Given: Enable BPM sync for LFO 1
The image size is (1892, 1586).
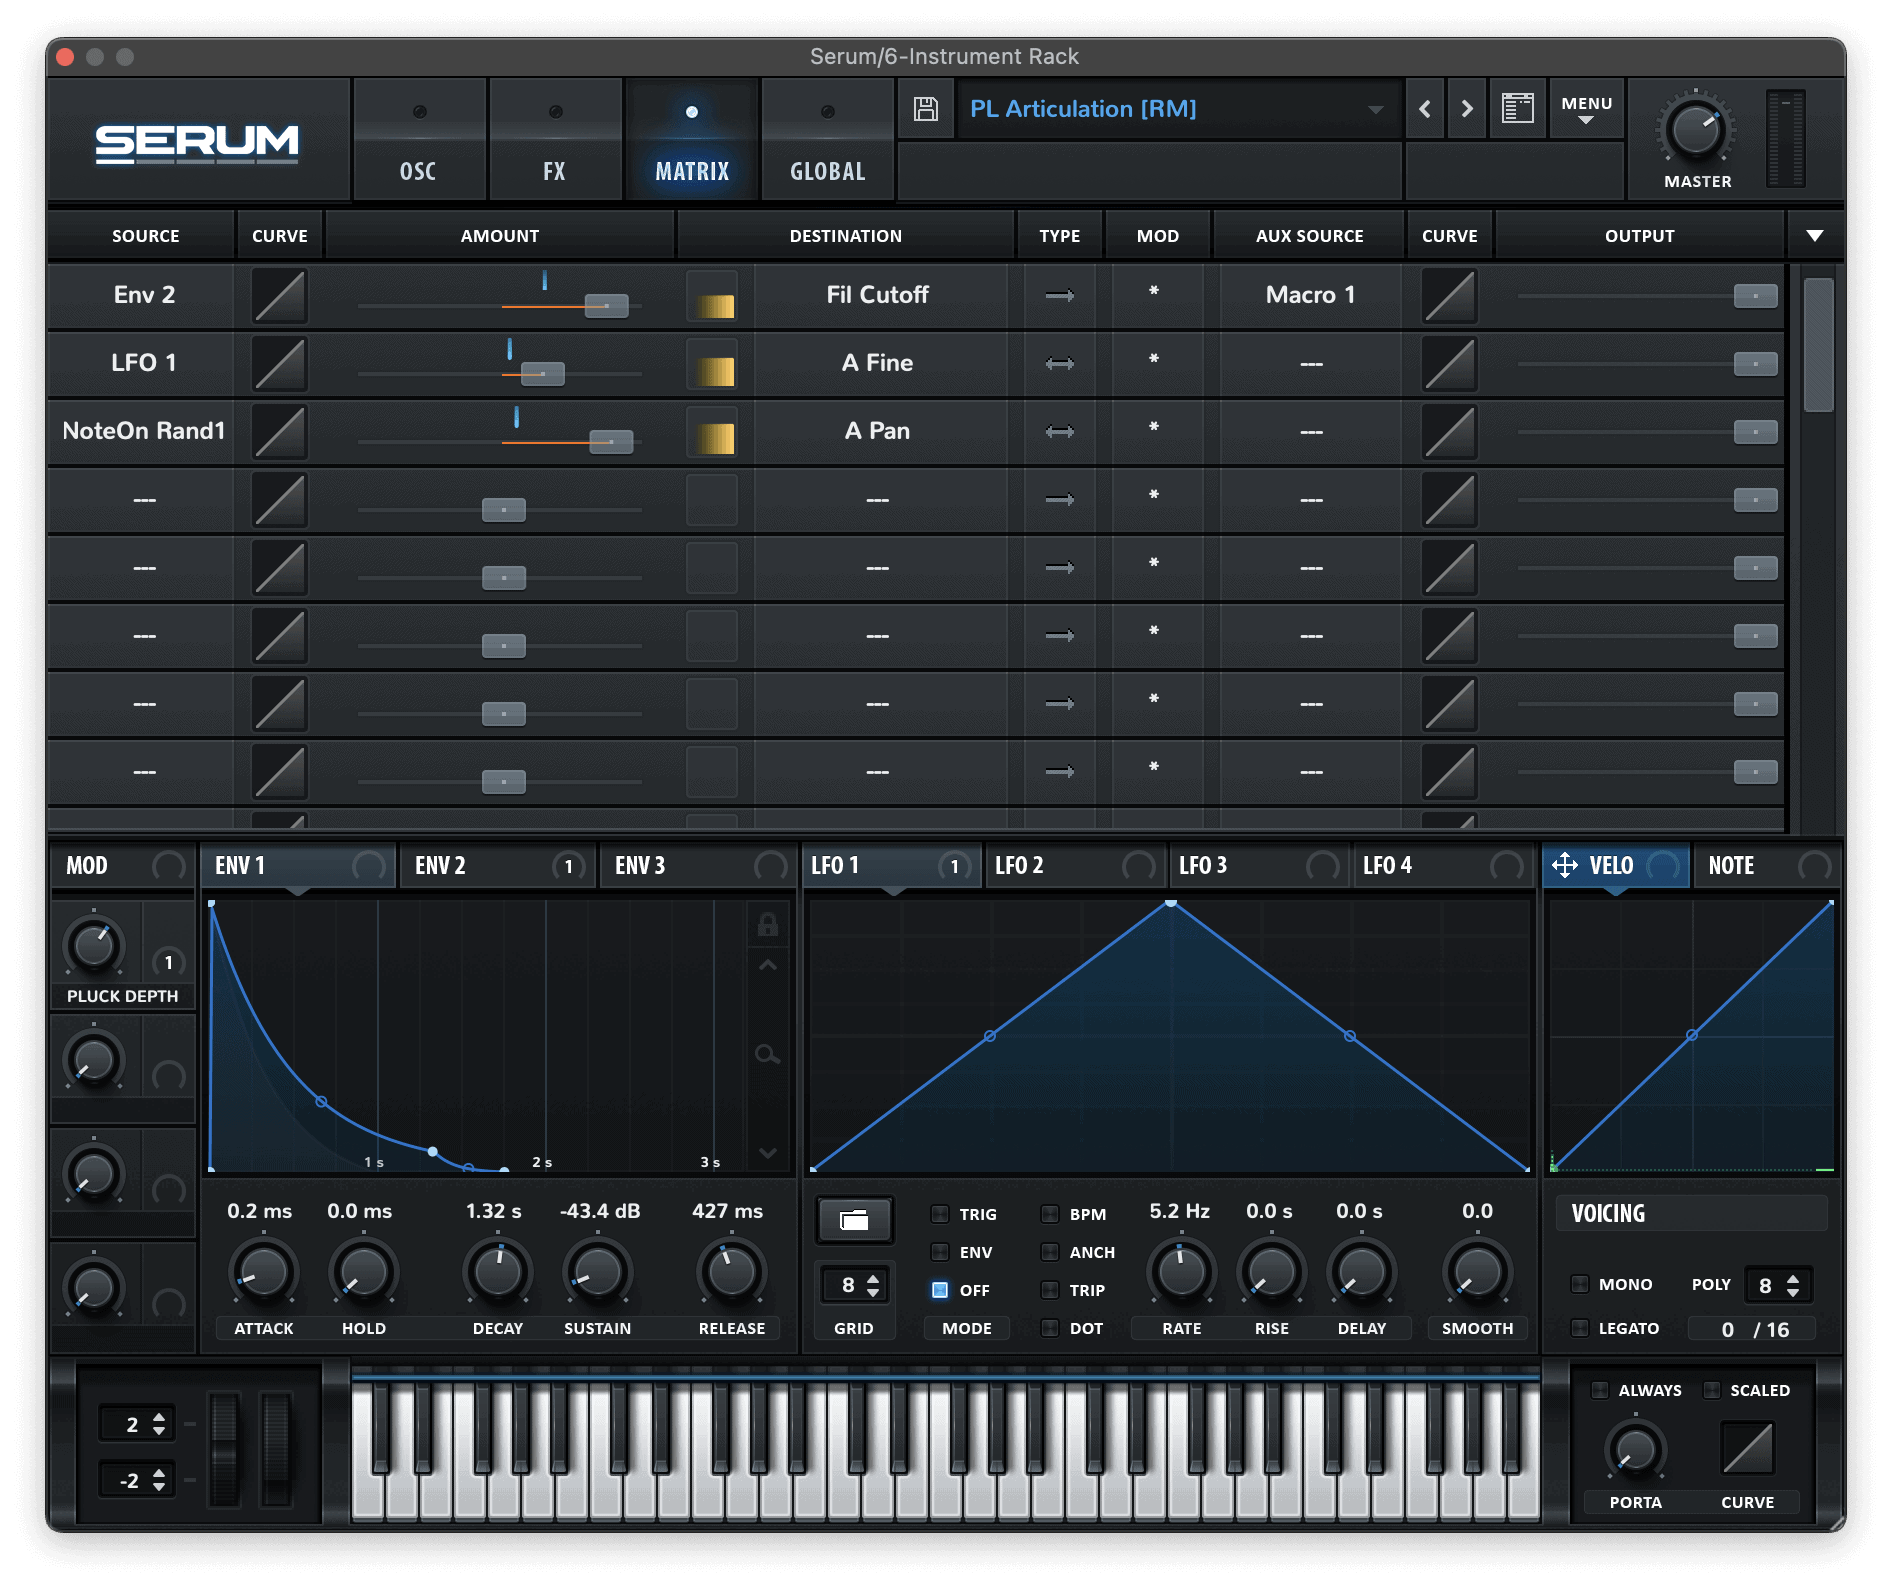Looking at the screenshot, I should 1051,1213.
